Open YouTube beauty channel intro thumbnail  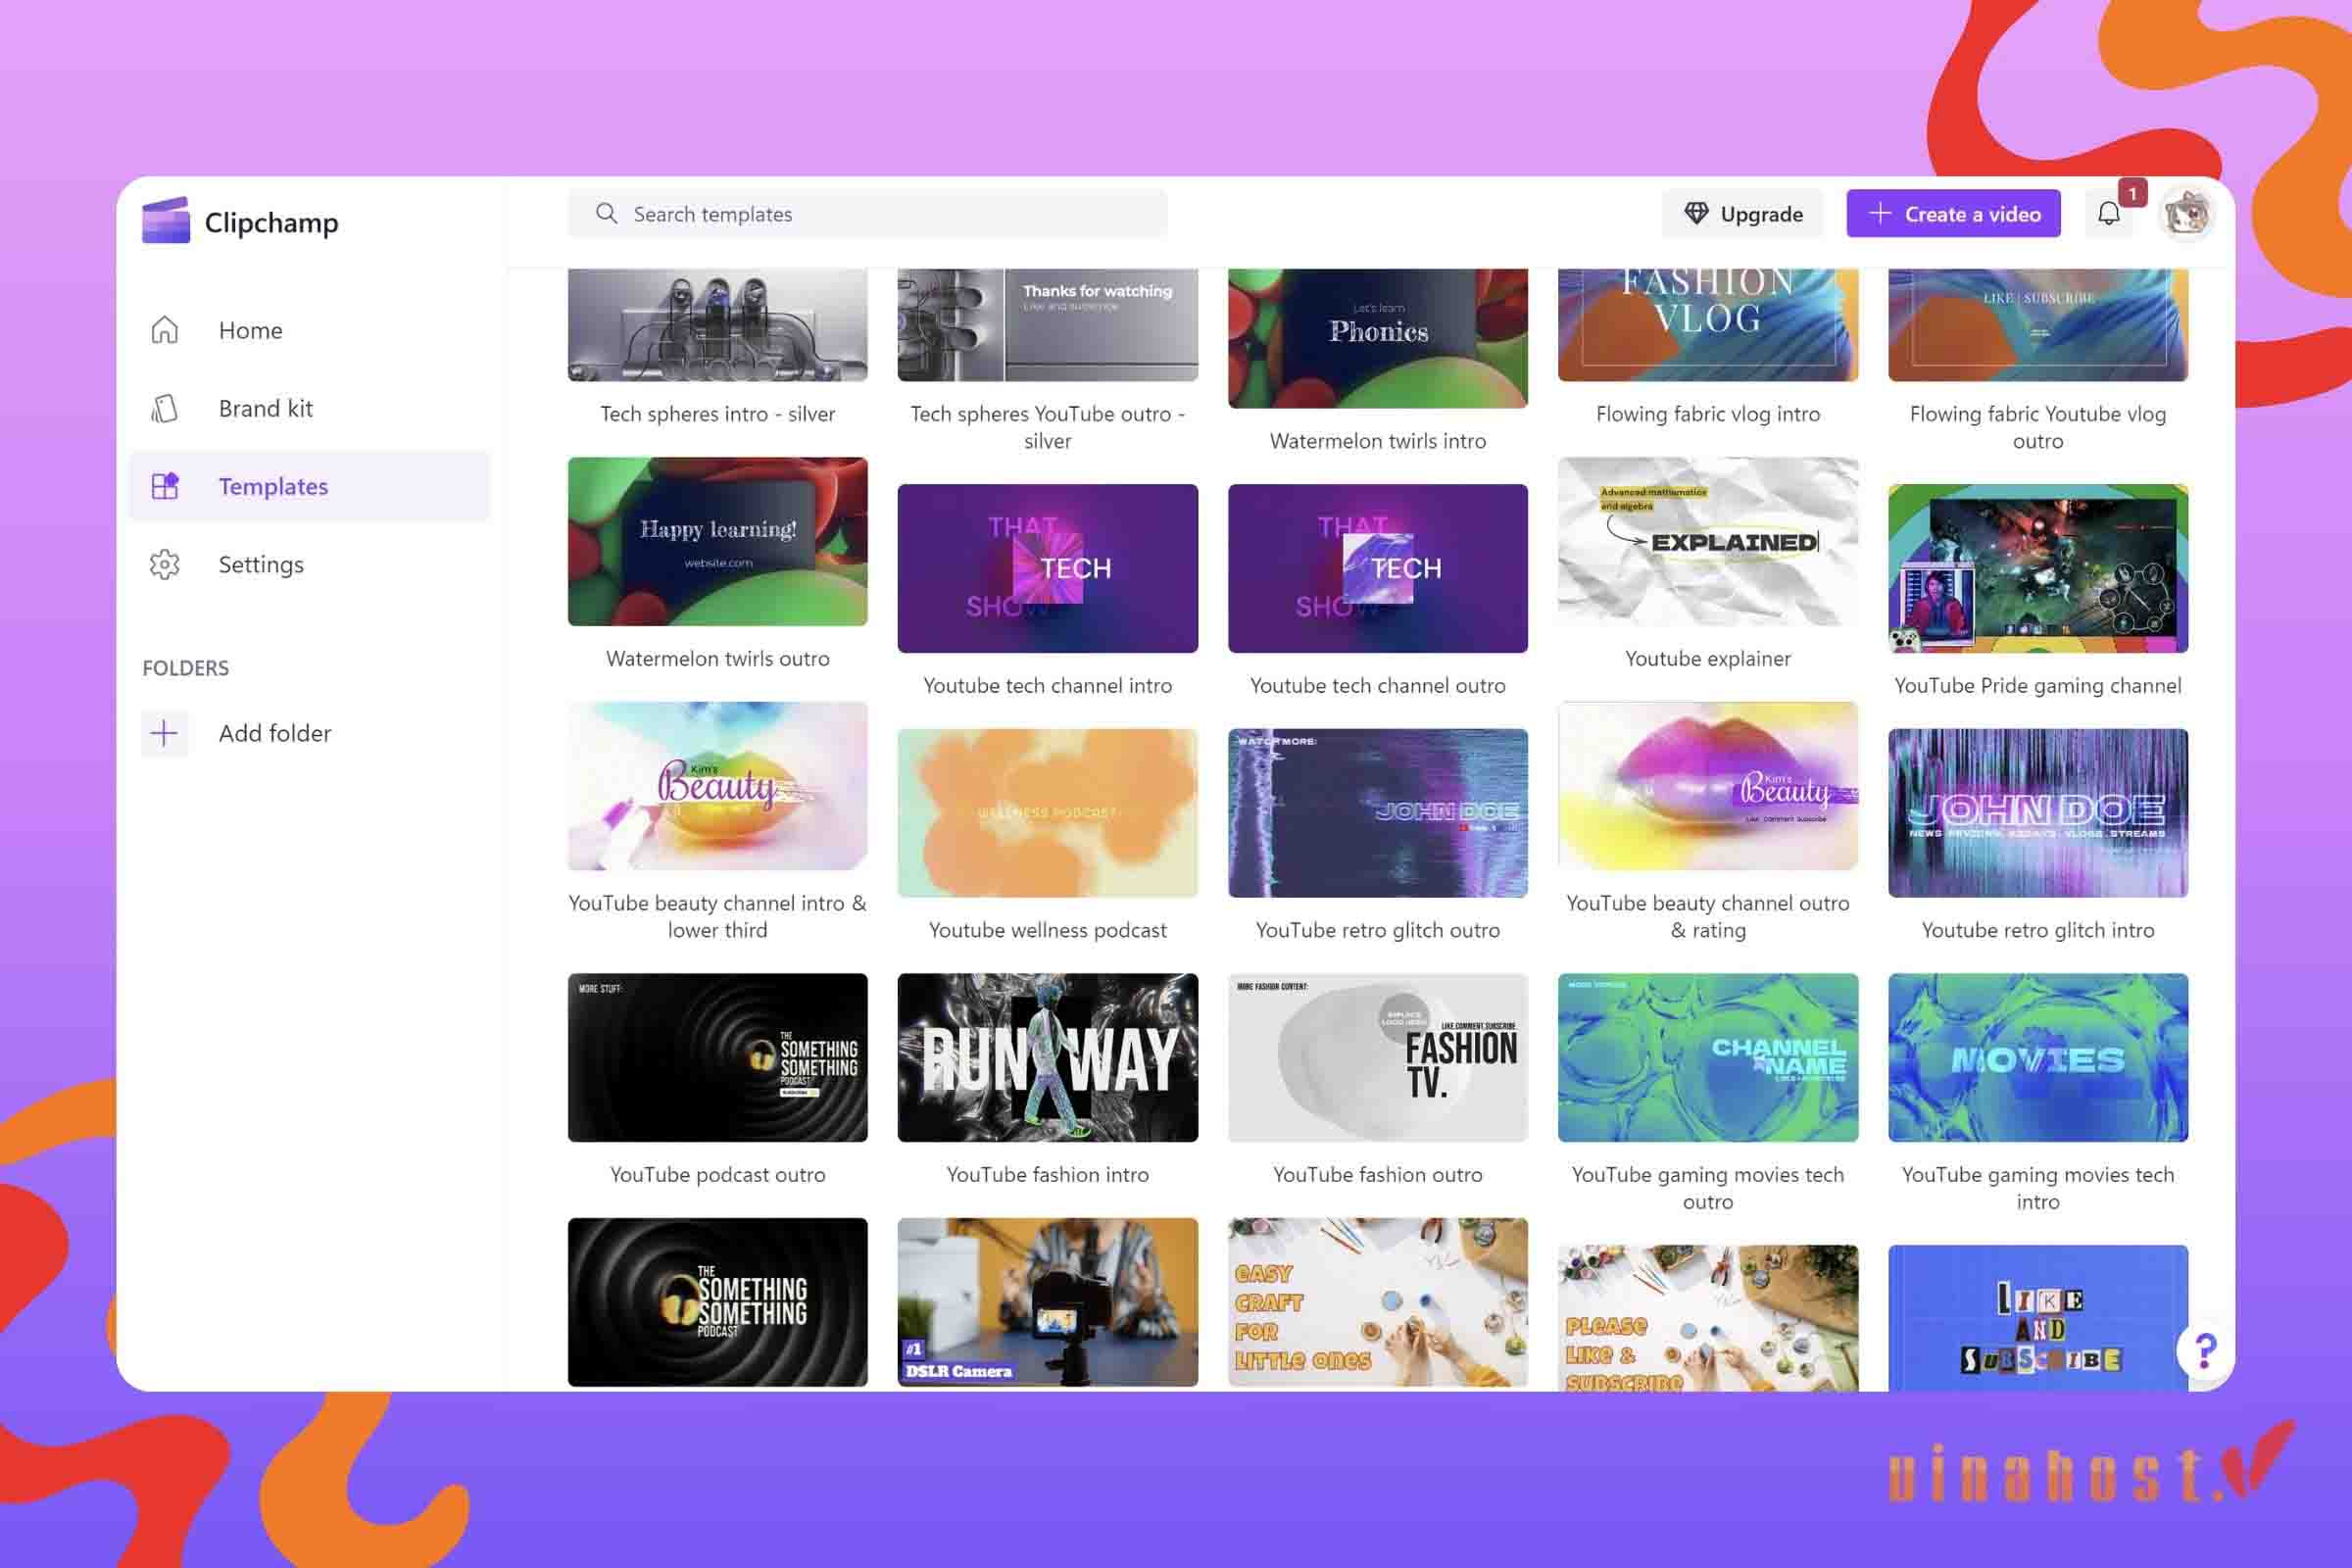pyautogui.click(x=718, y=786)
